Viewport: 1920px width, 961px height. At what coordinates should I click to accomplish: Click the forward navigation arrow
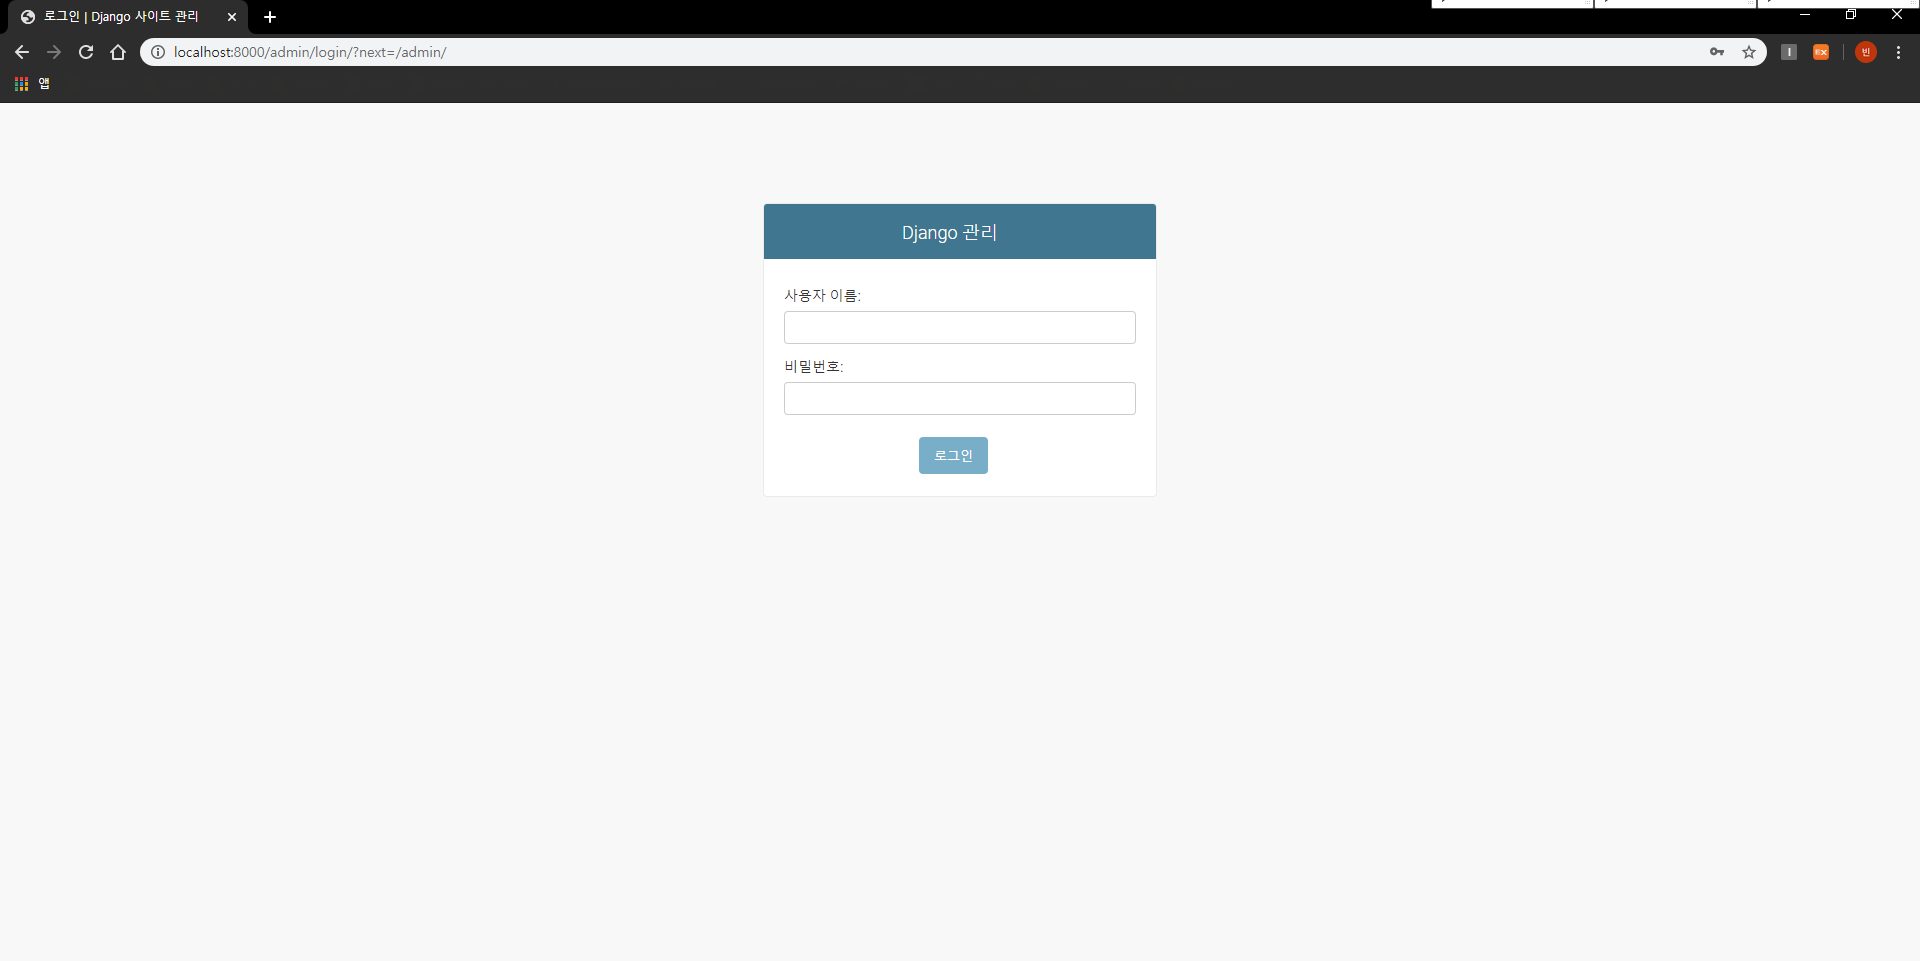54,52
